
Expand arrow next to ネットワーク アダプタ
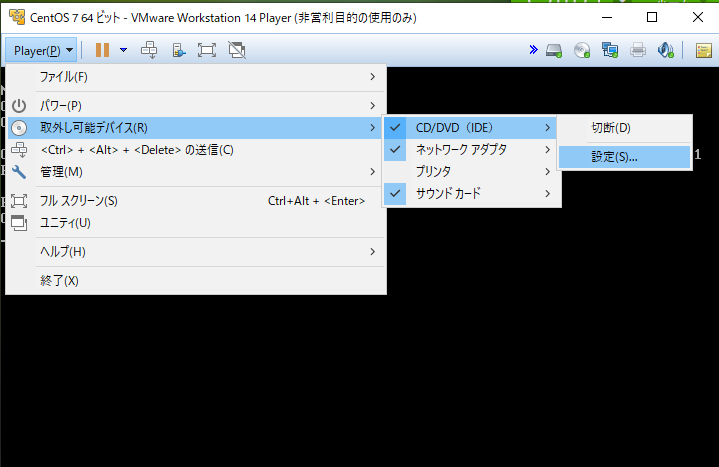pyautogui.click(x=548, y=150)
